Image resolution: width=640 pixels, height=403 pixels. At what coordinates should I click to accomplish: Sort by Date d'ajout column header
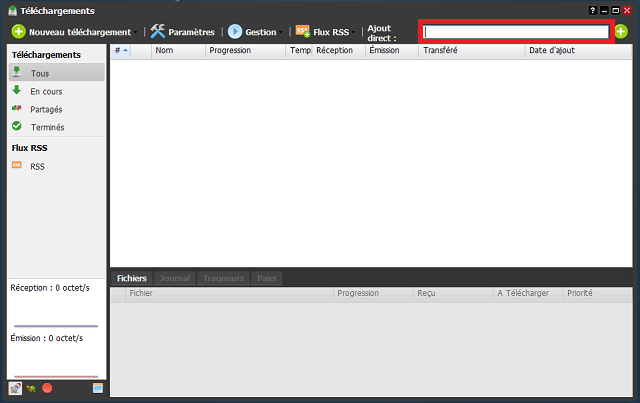578,51
